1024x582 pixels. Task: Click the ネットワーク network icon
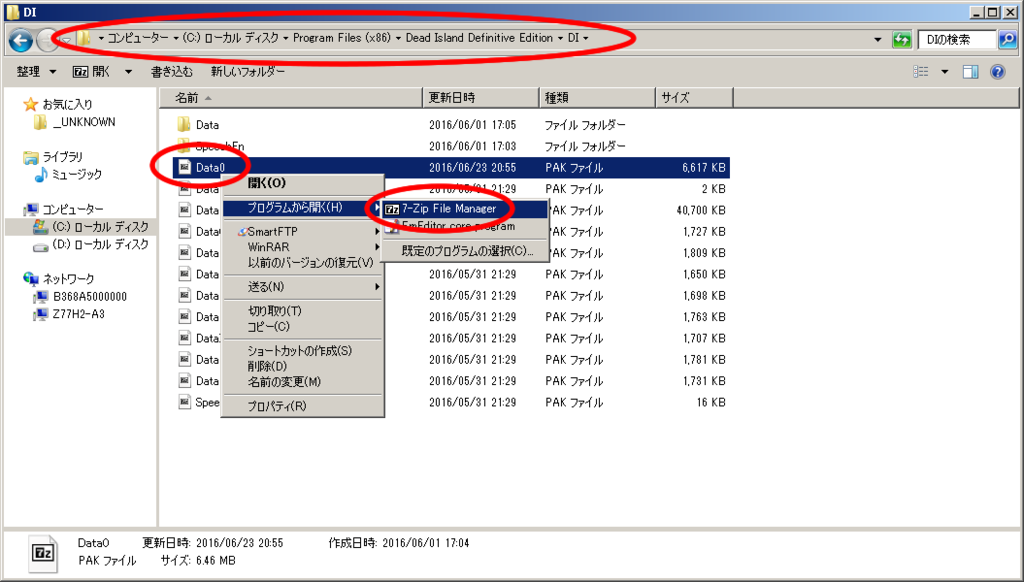(30, 279)
